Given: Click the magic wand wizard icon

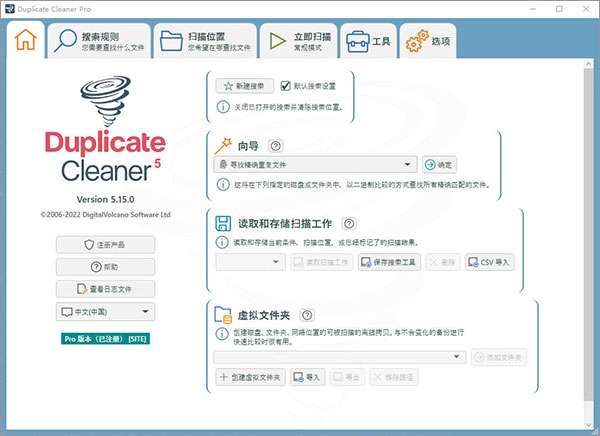Looking at the screenshot, I should pos(223,146).
